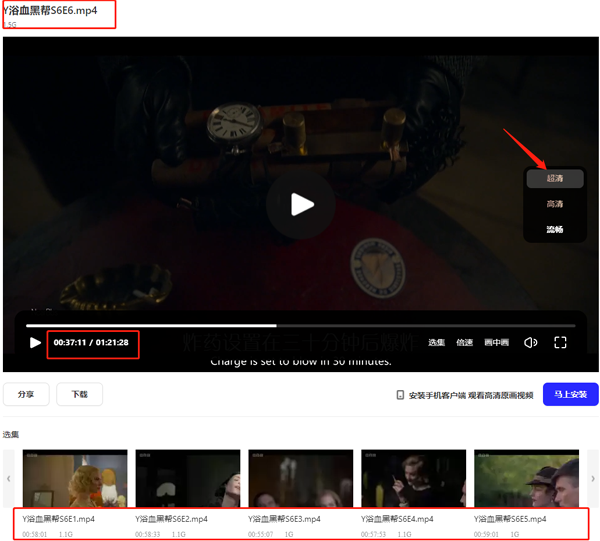The image size is (600, 541).
Task: Toggle the volume speaker icon
Action: coord(530,342)
